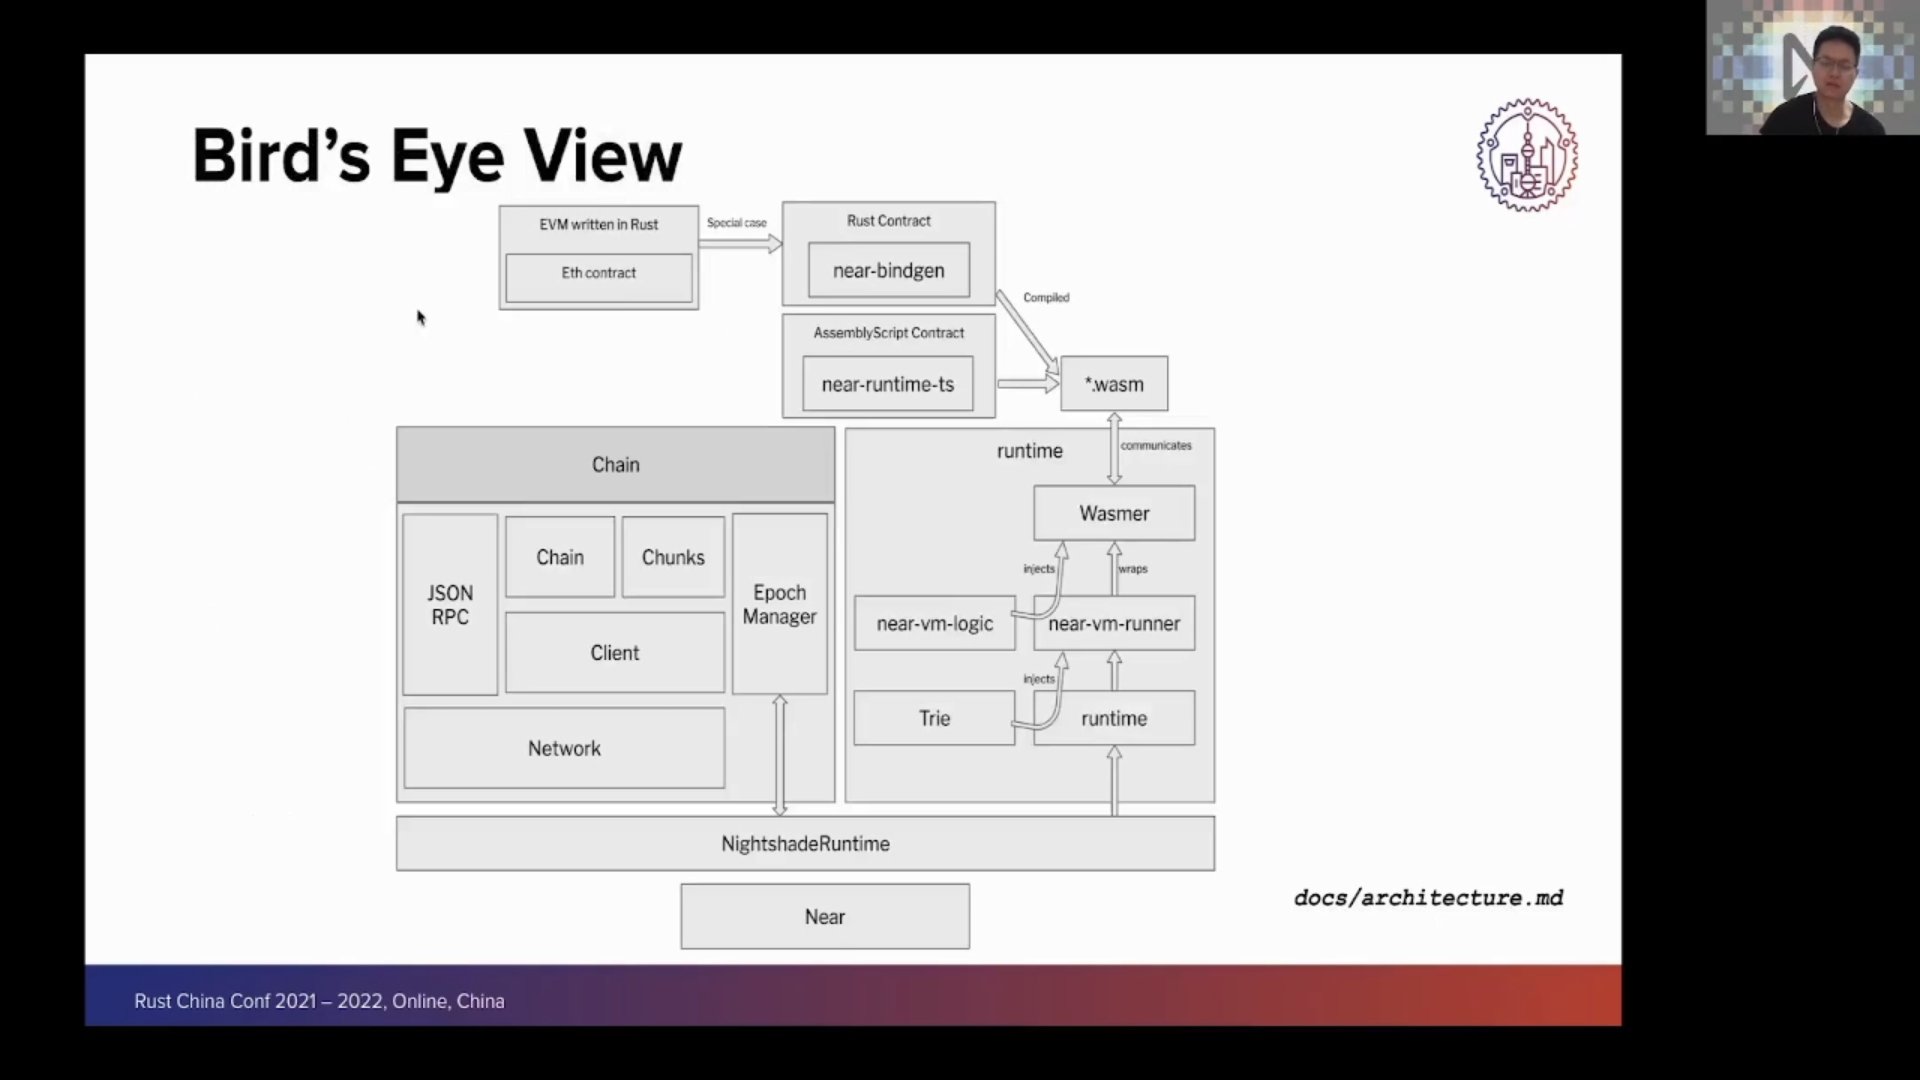1920x1080 pixels.
Task: Select the 'Near' box
Action: [x=825, y=916]
